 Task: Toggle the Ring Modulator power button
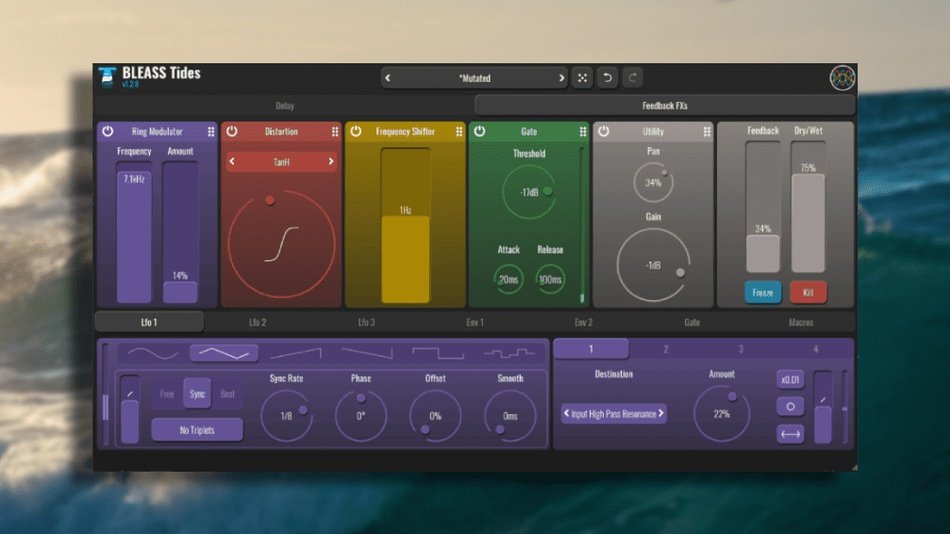coord(107,132)
